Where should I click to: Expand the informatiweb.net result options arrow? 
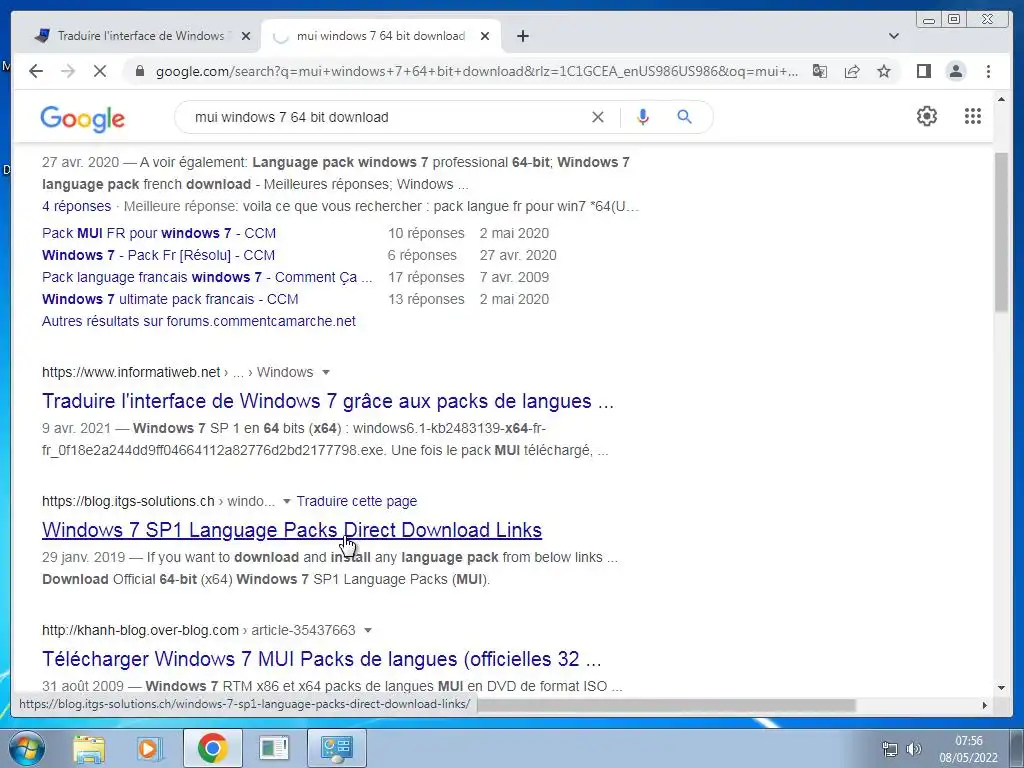[x=326, y=372]
